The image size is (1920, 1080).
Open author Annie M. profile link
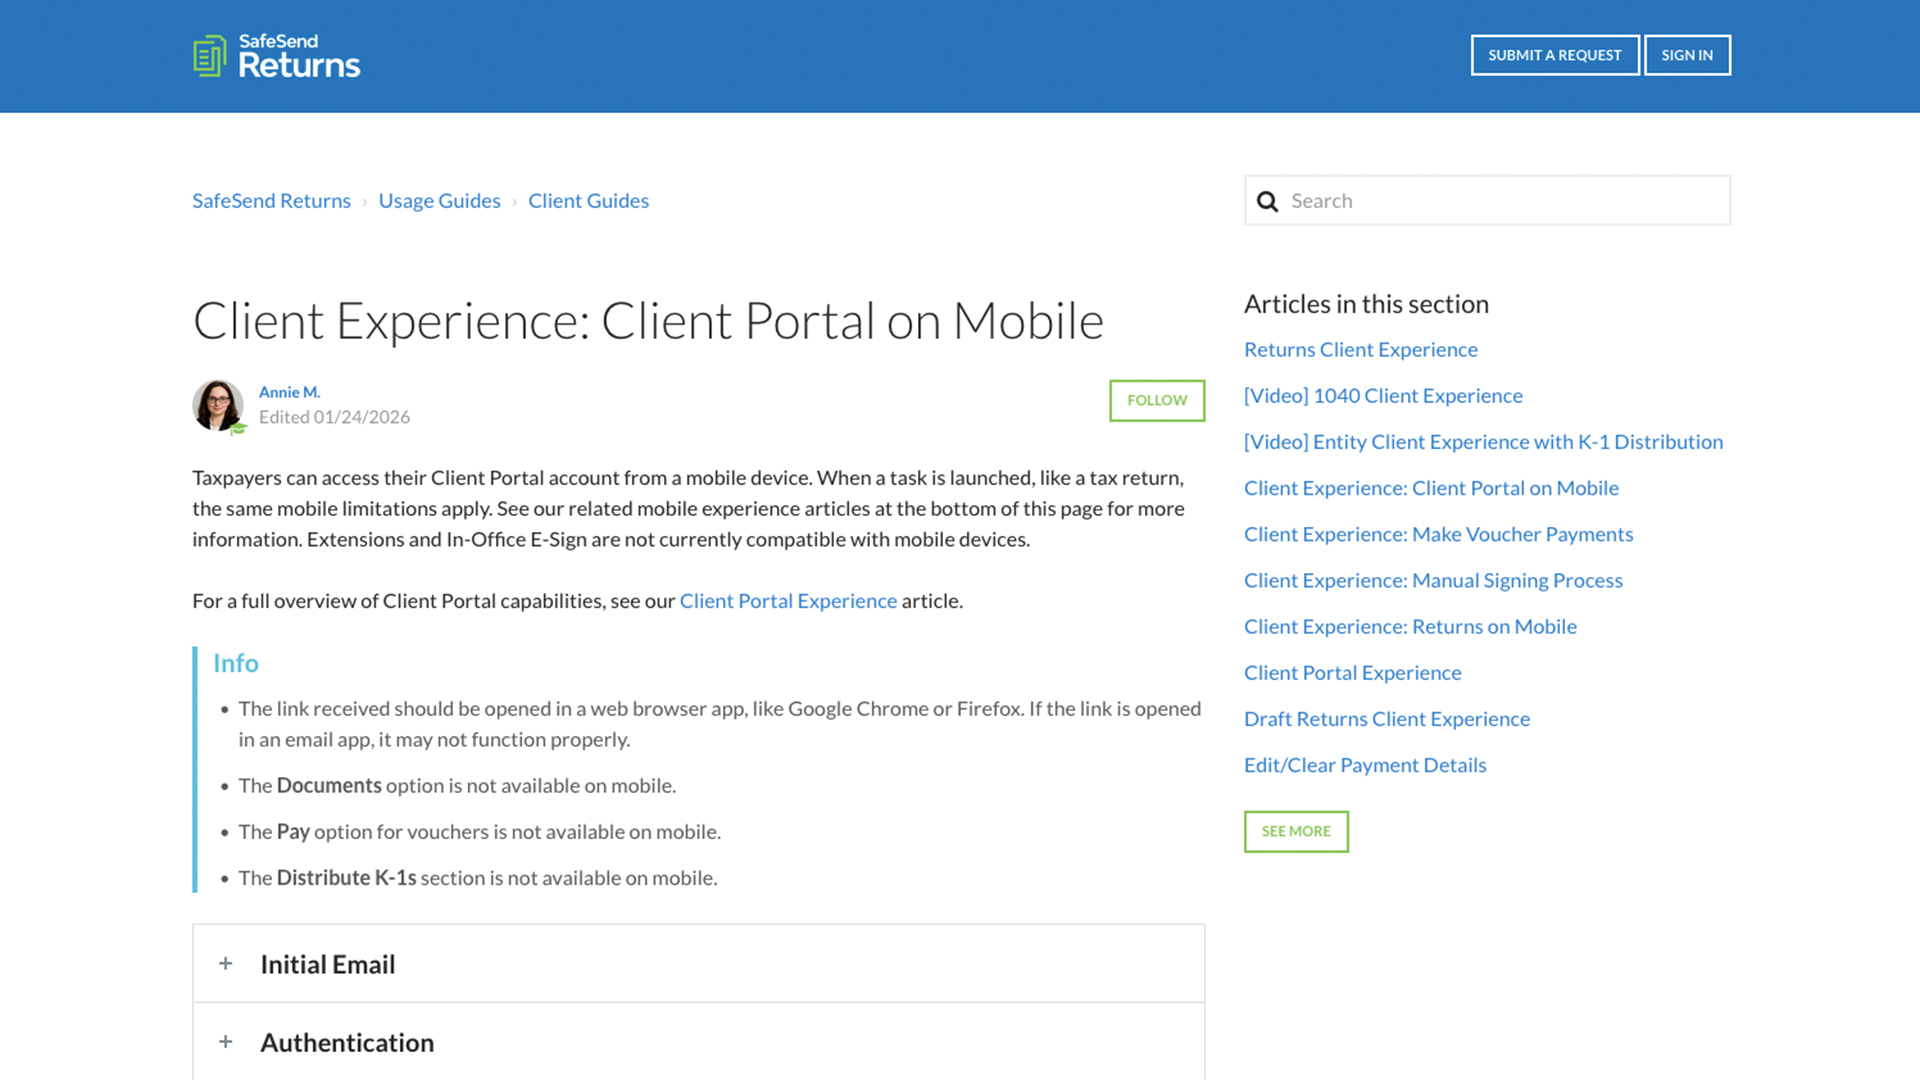pos(289,392)
